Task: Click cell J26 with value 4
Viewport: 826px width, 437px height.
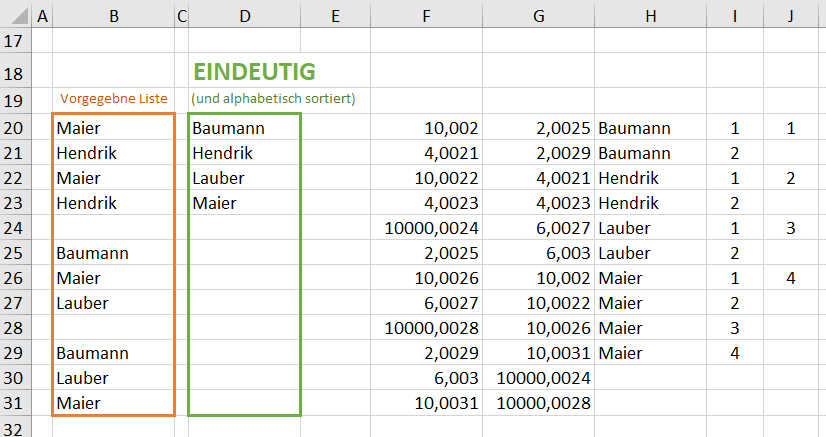Action: (x=791, y=277)
